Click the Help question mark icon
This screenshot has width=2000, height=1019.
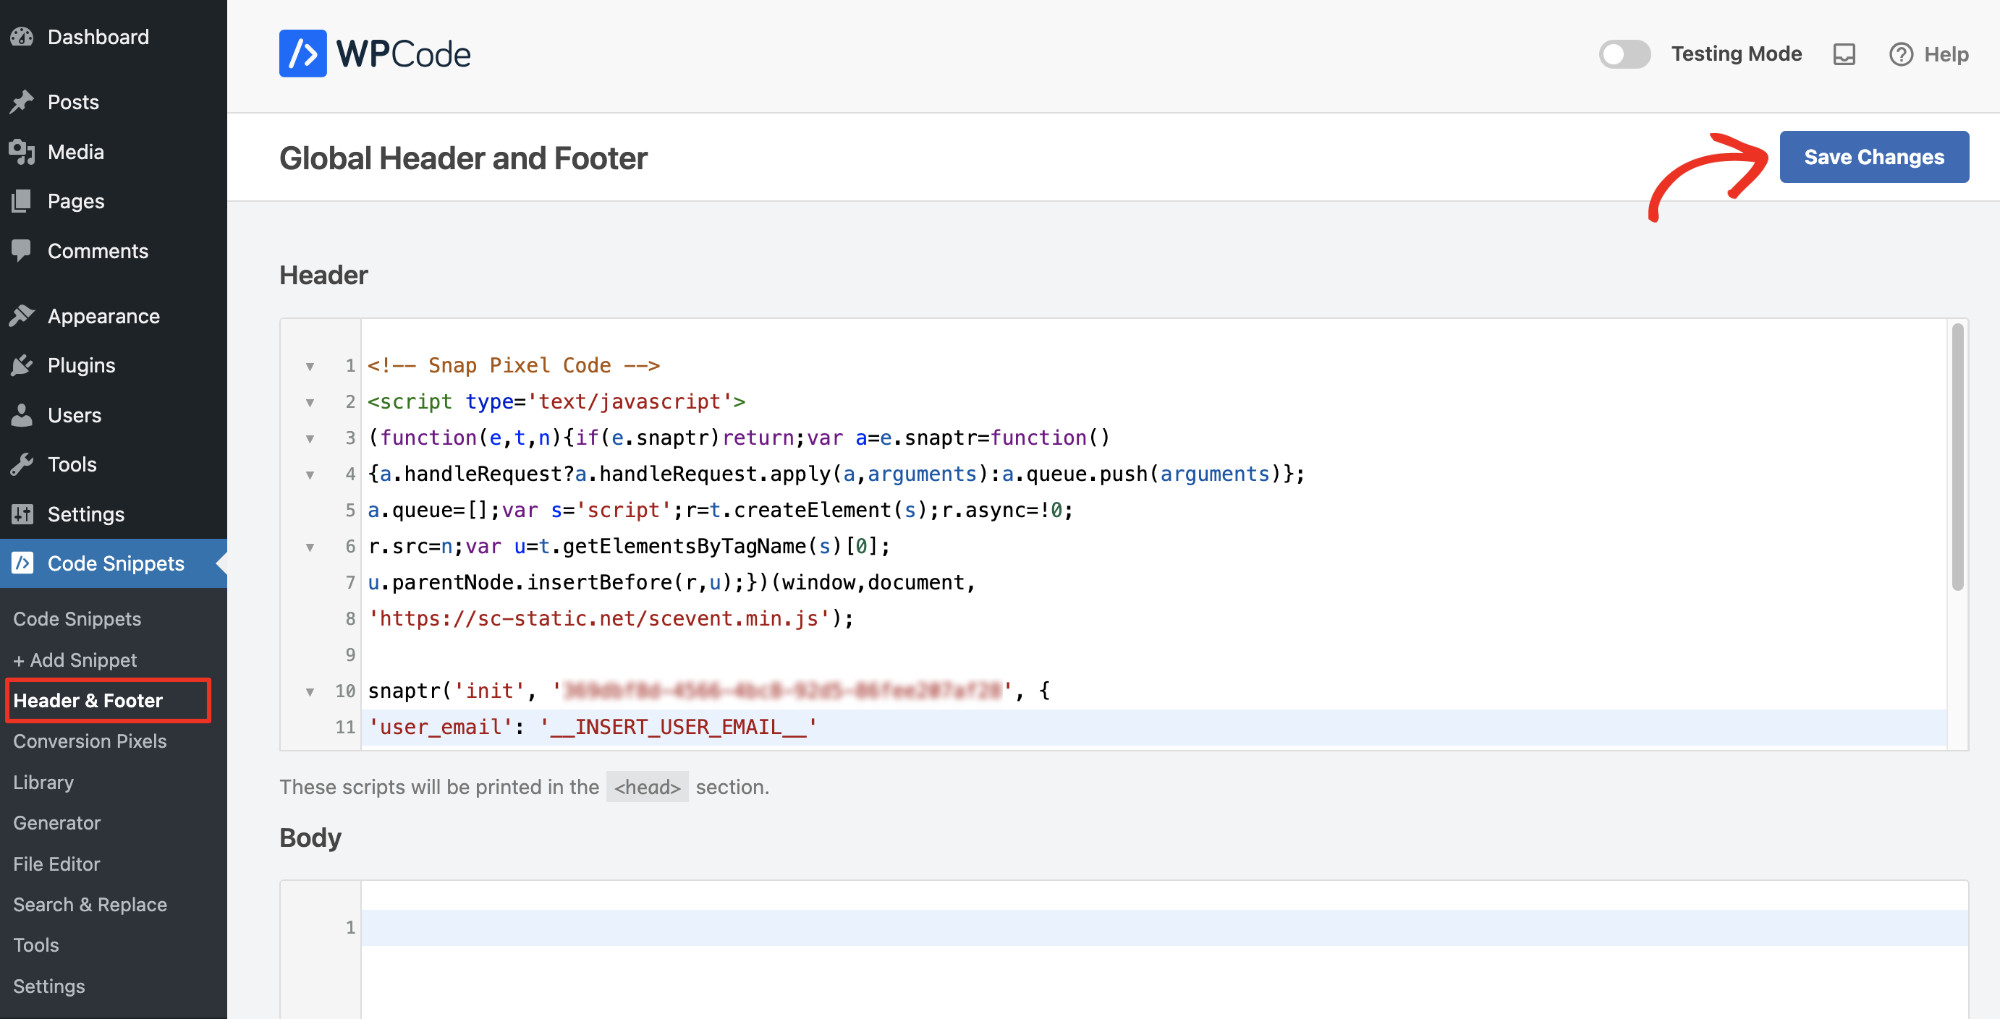[x=1901, y=54]
